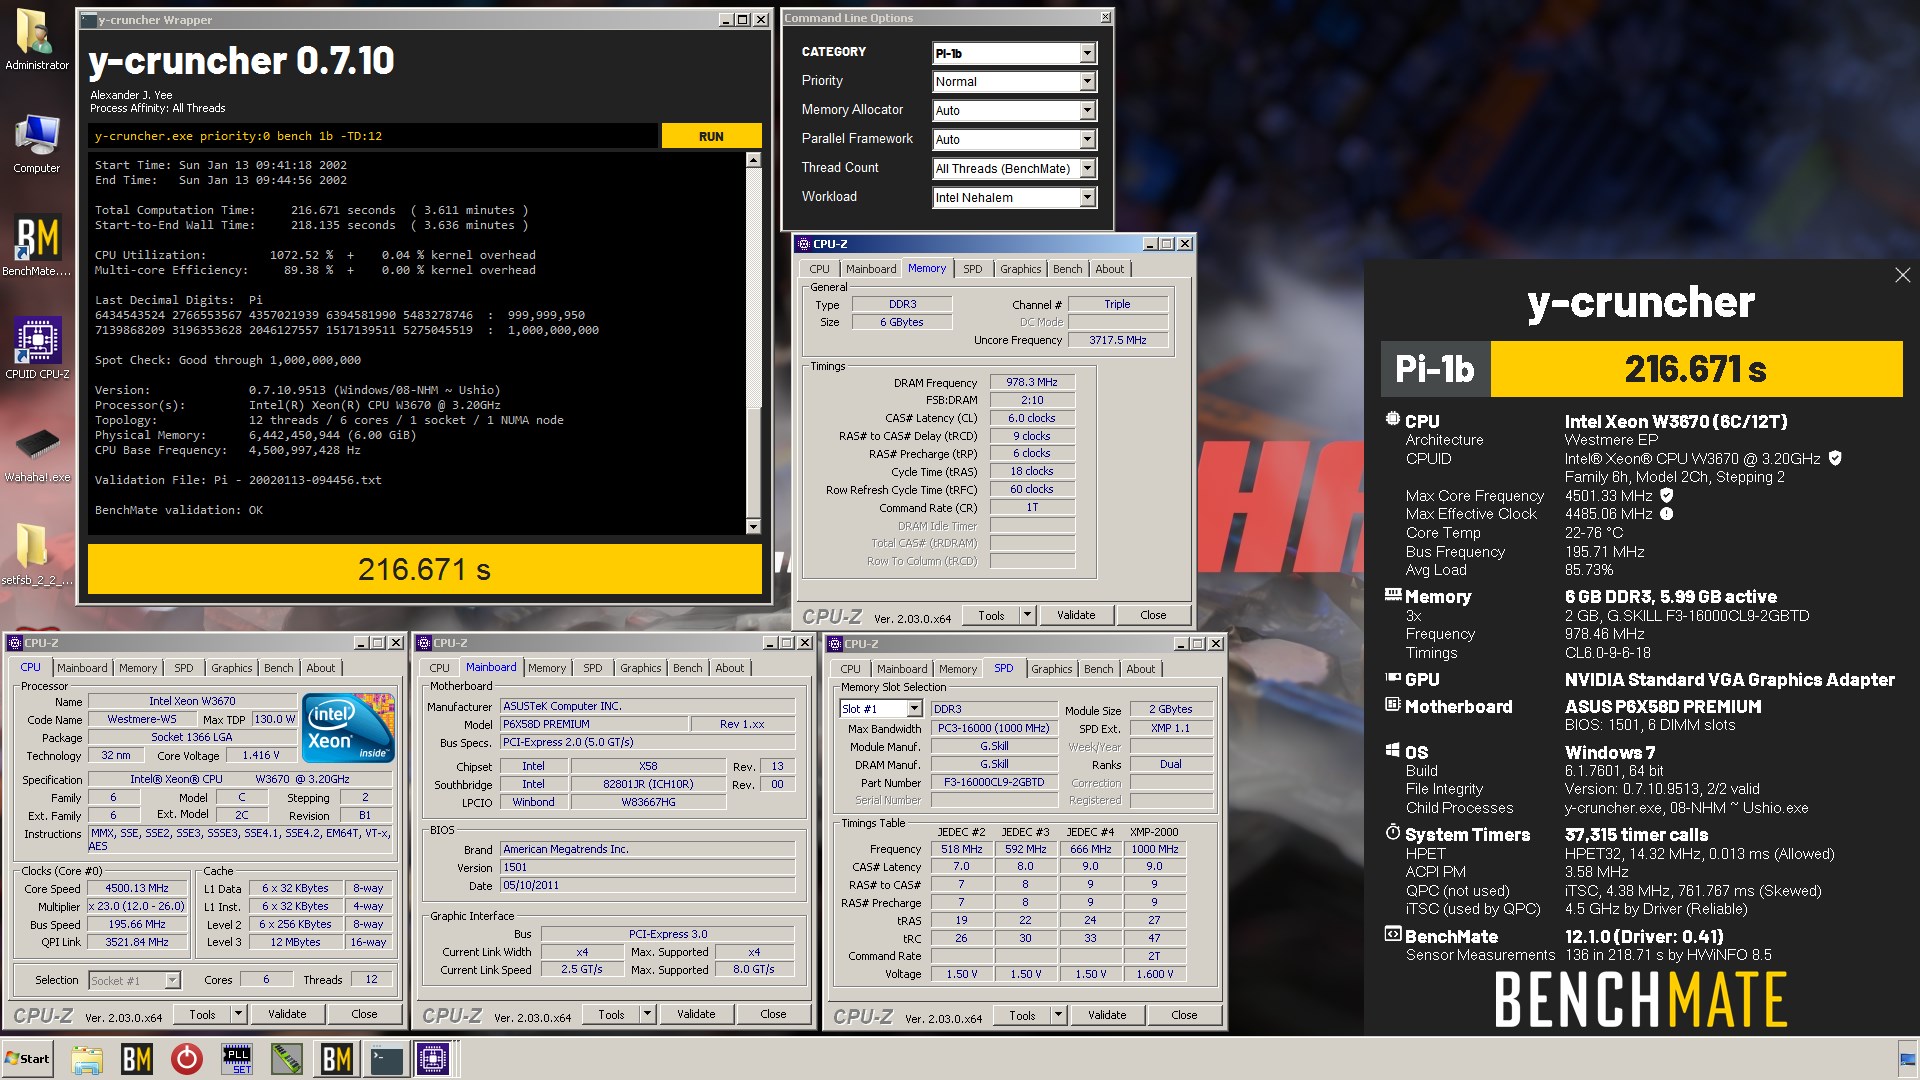Open the Computer desktop icon

point(36,144)
